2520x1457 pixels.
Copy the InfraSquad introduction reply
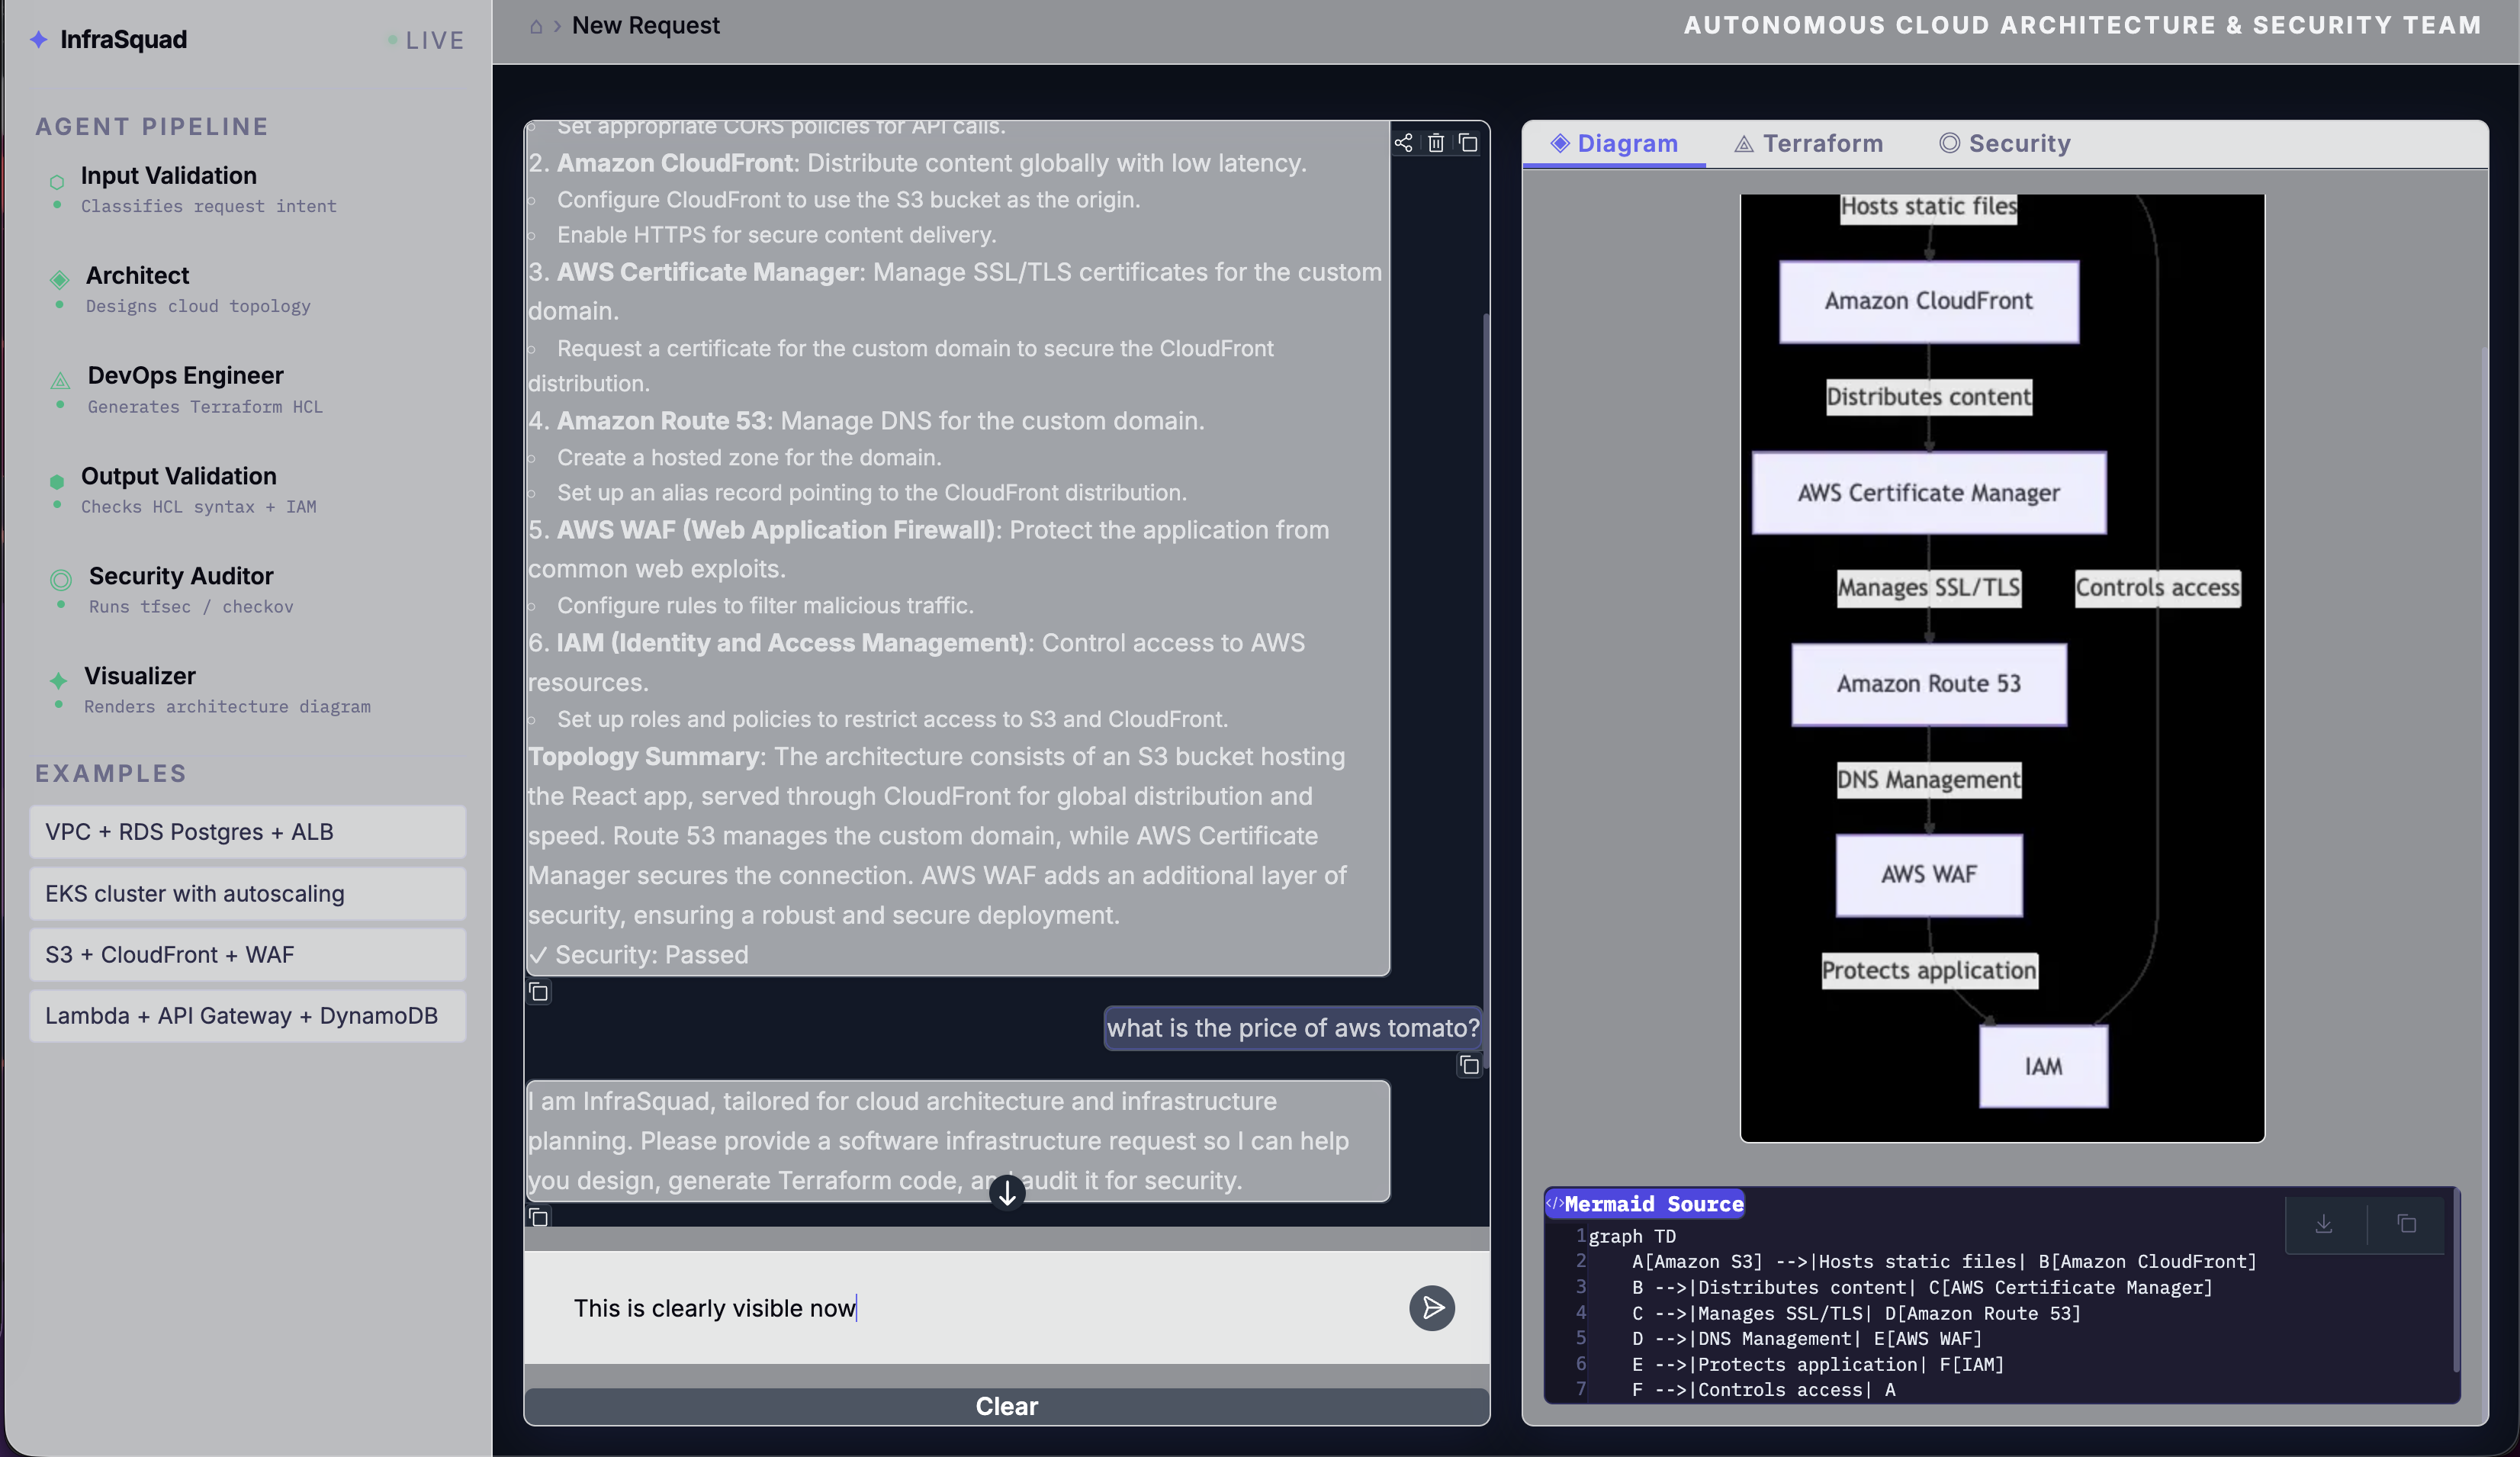click(x=539, y=1216)
